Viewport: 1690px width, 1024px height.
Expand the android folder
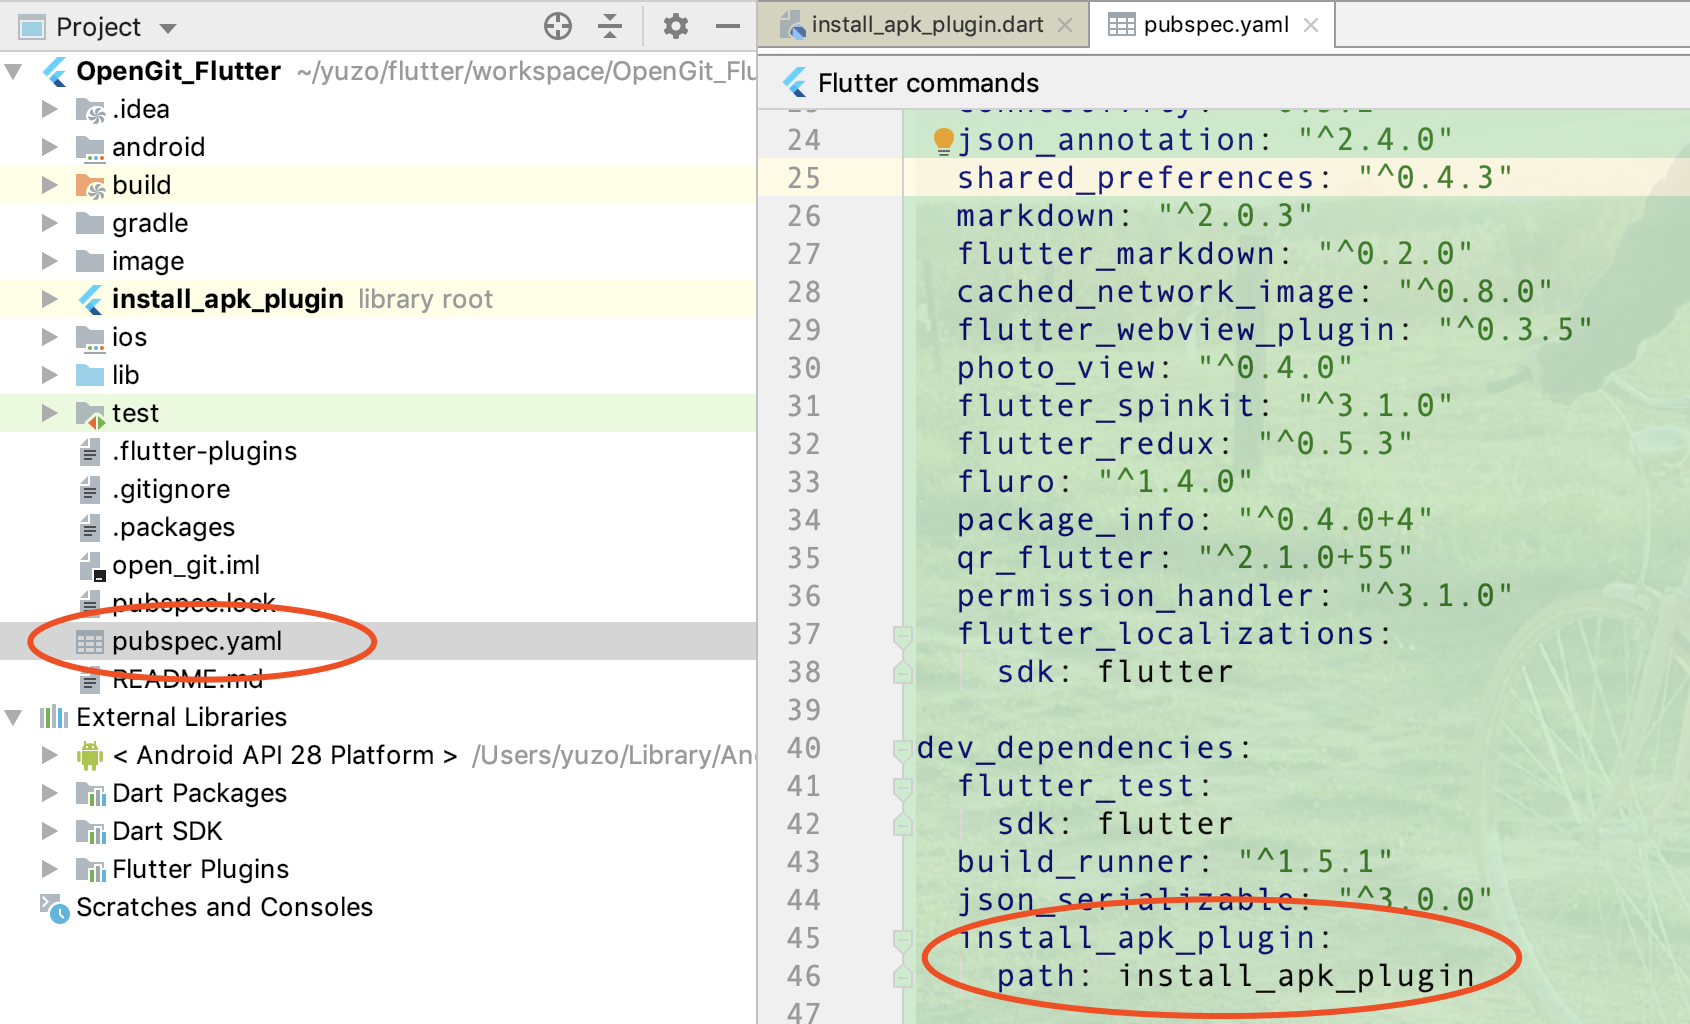coord(49,146)
